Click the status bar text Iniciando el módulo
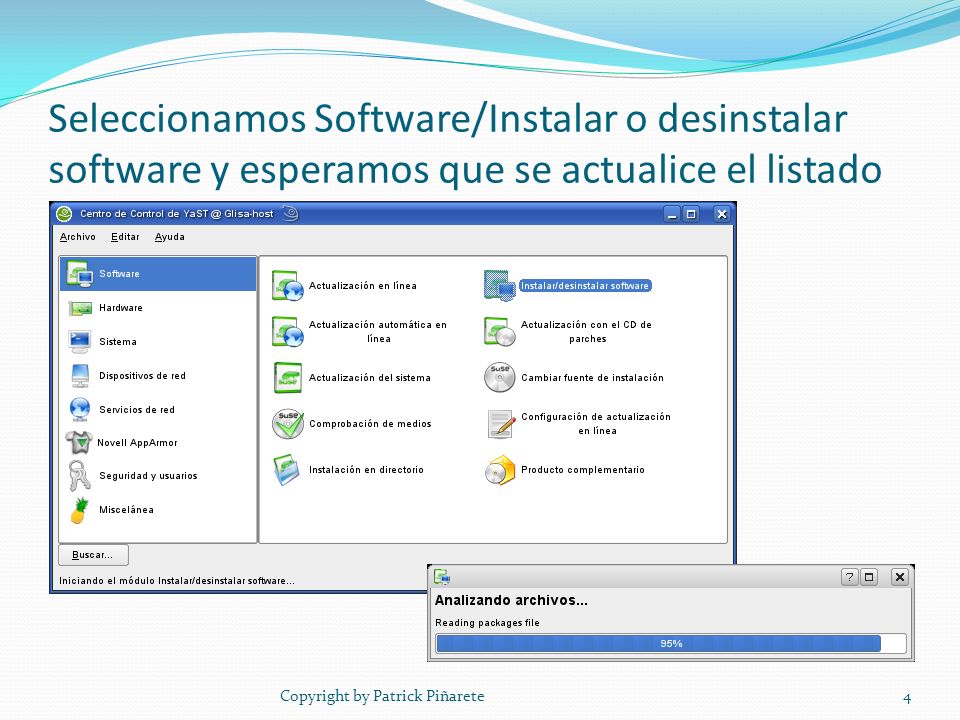 pyautogui.click(x=176, y=580)
